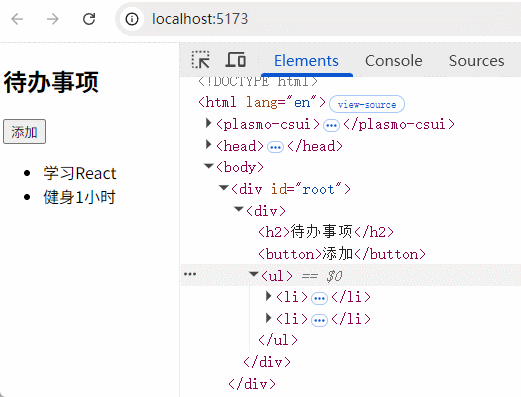
Task: Activate DevTools inspect element picker
Action: coord(201,60)
